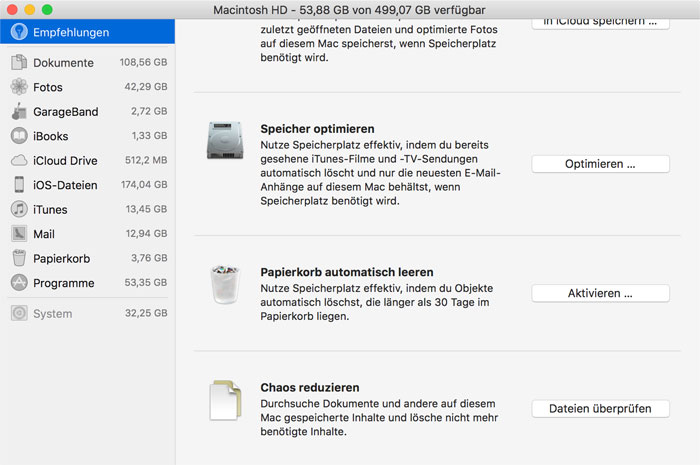
Task: Select the Empfehlungen lightbulb icon
Action: tap(19, 32)
